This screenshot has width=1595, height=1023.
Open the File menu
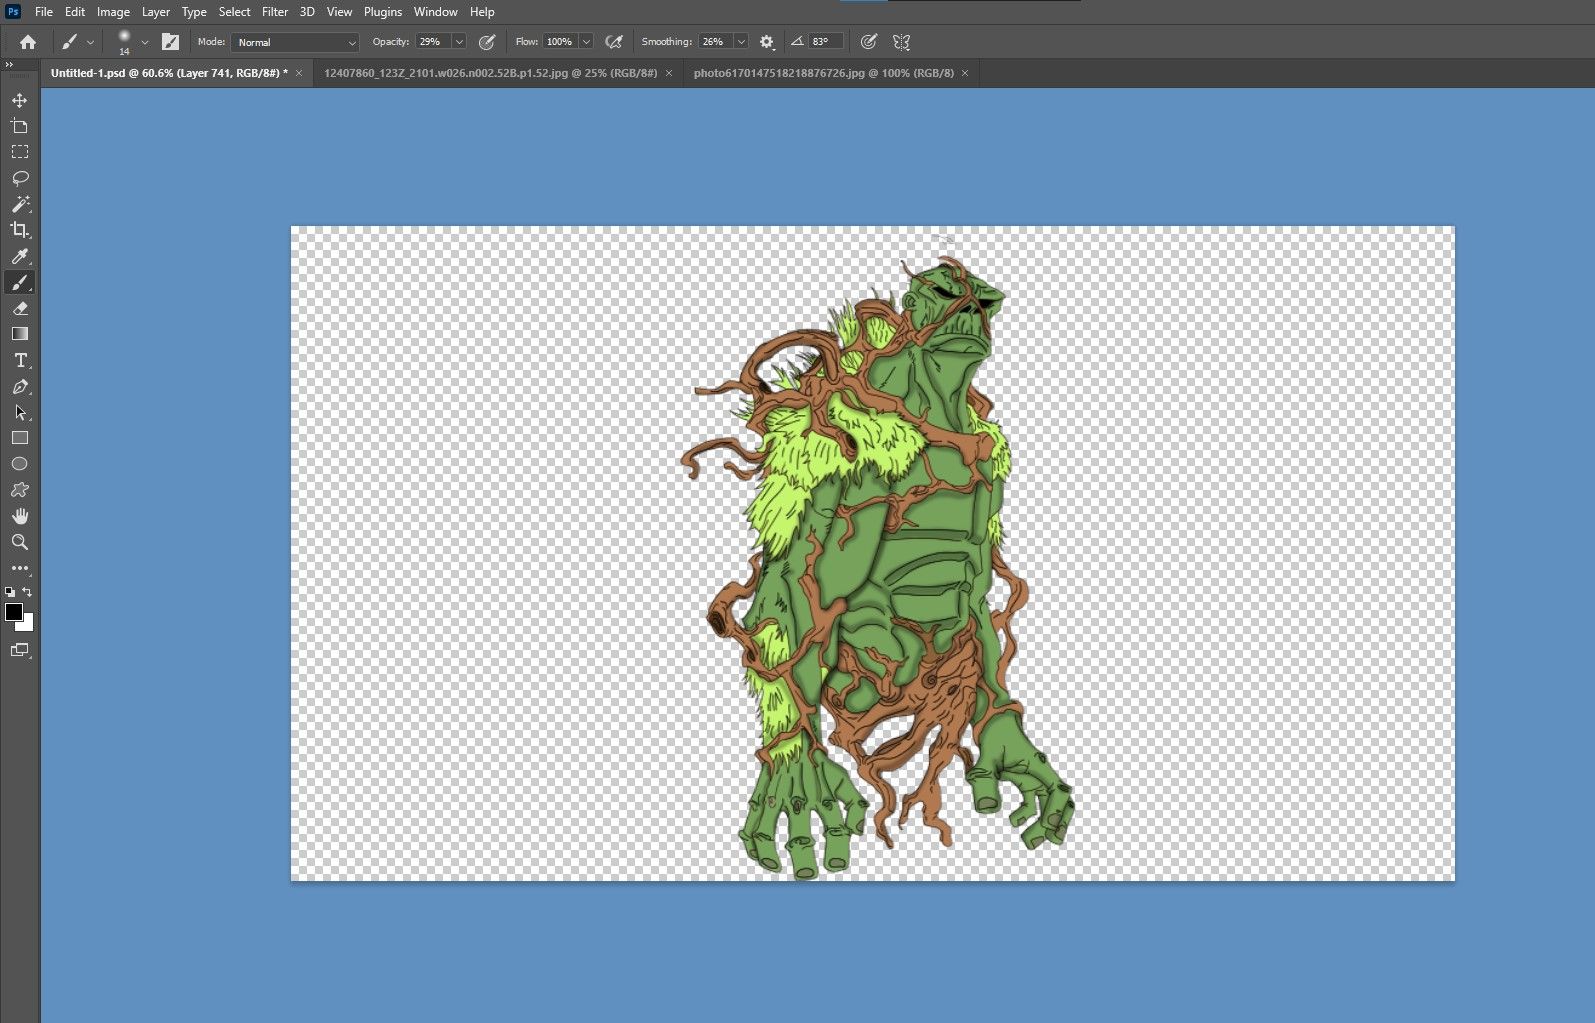pyautogui.click(x=44, y=12)
